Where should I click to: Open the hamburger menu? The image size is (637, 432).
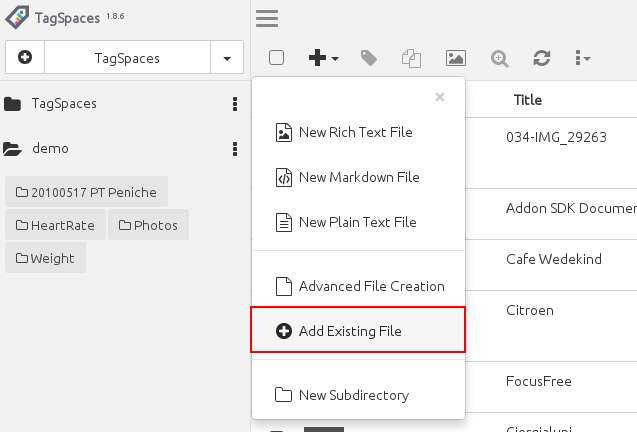267,18
